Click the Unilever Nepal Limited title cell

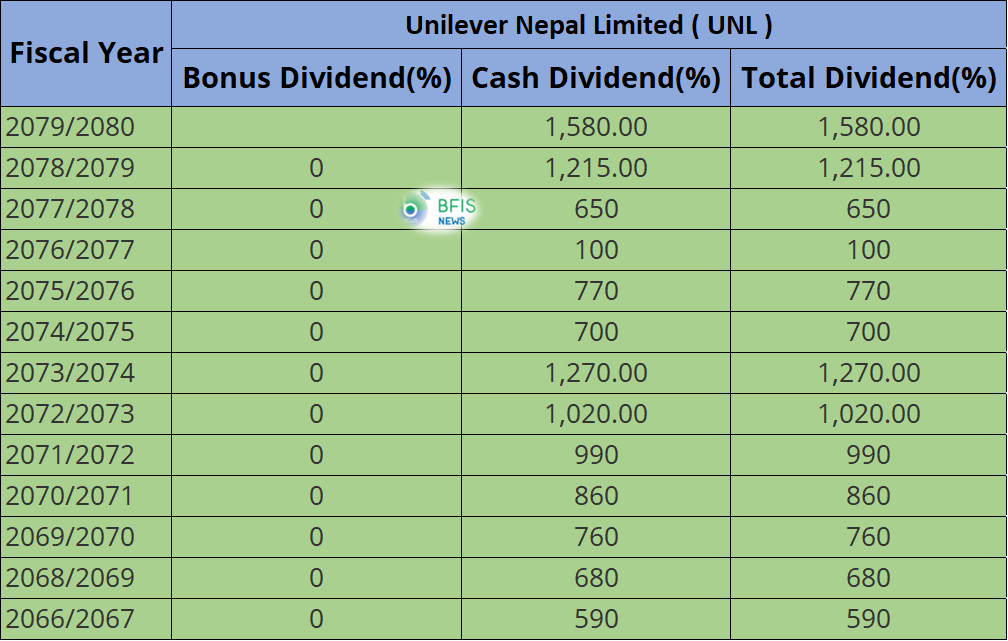589,24
